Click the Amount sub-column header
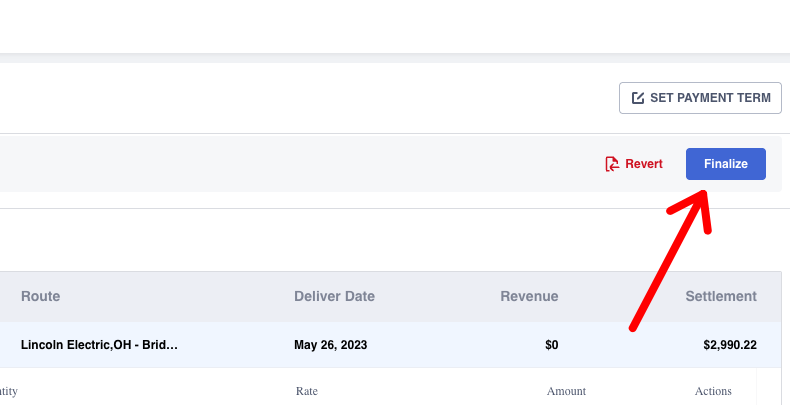The image size is (790, 405). (x=566, y=391)
